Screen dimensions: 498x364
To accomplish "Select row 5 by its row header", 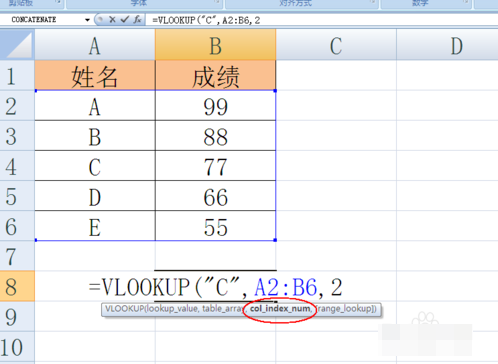I will tap(17, 196).
